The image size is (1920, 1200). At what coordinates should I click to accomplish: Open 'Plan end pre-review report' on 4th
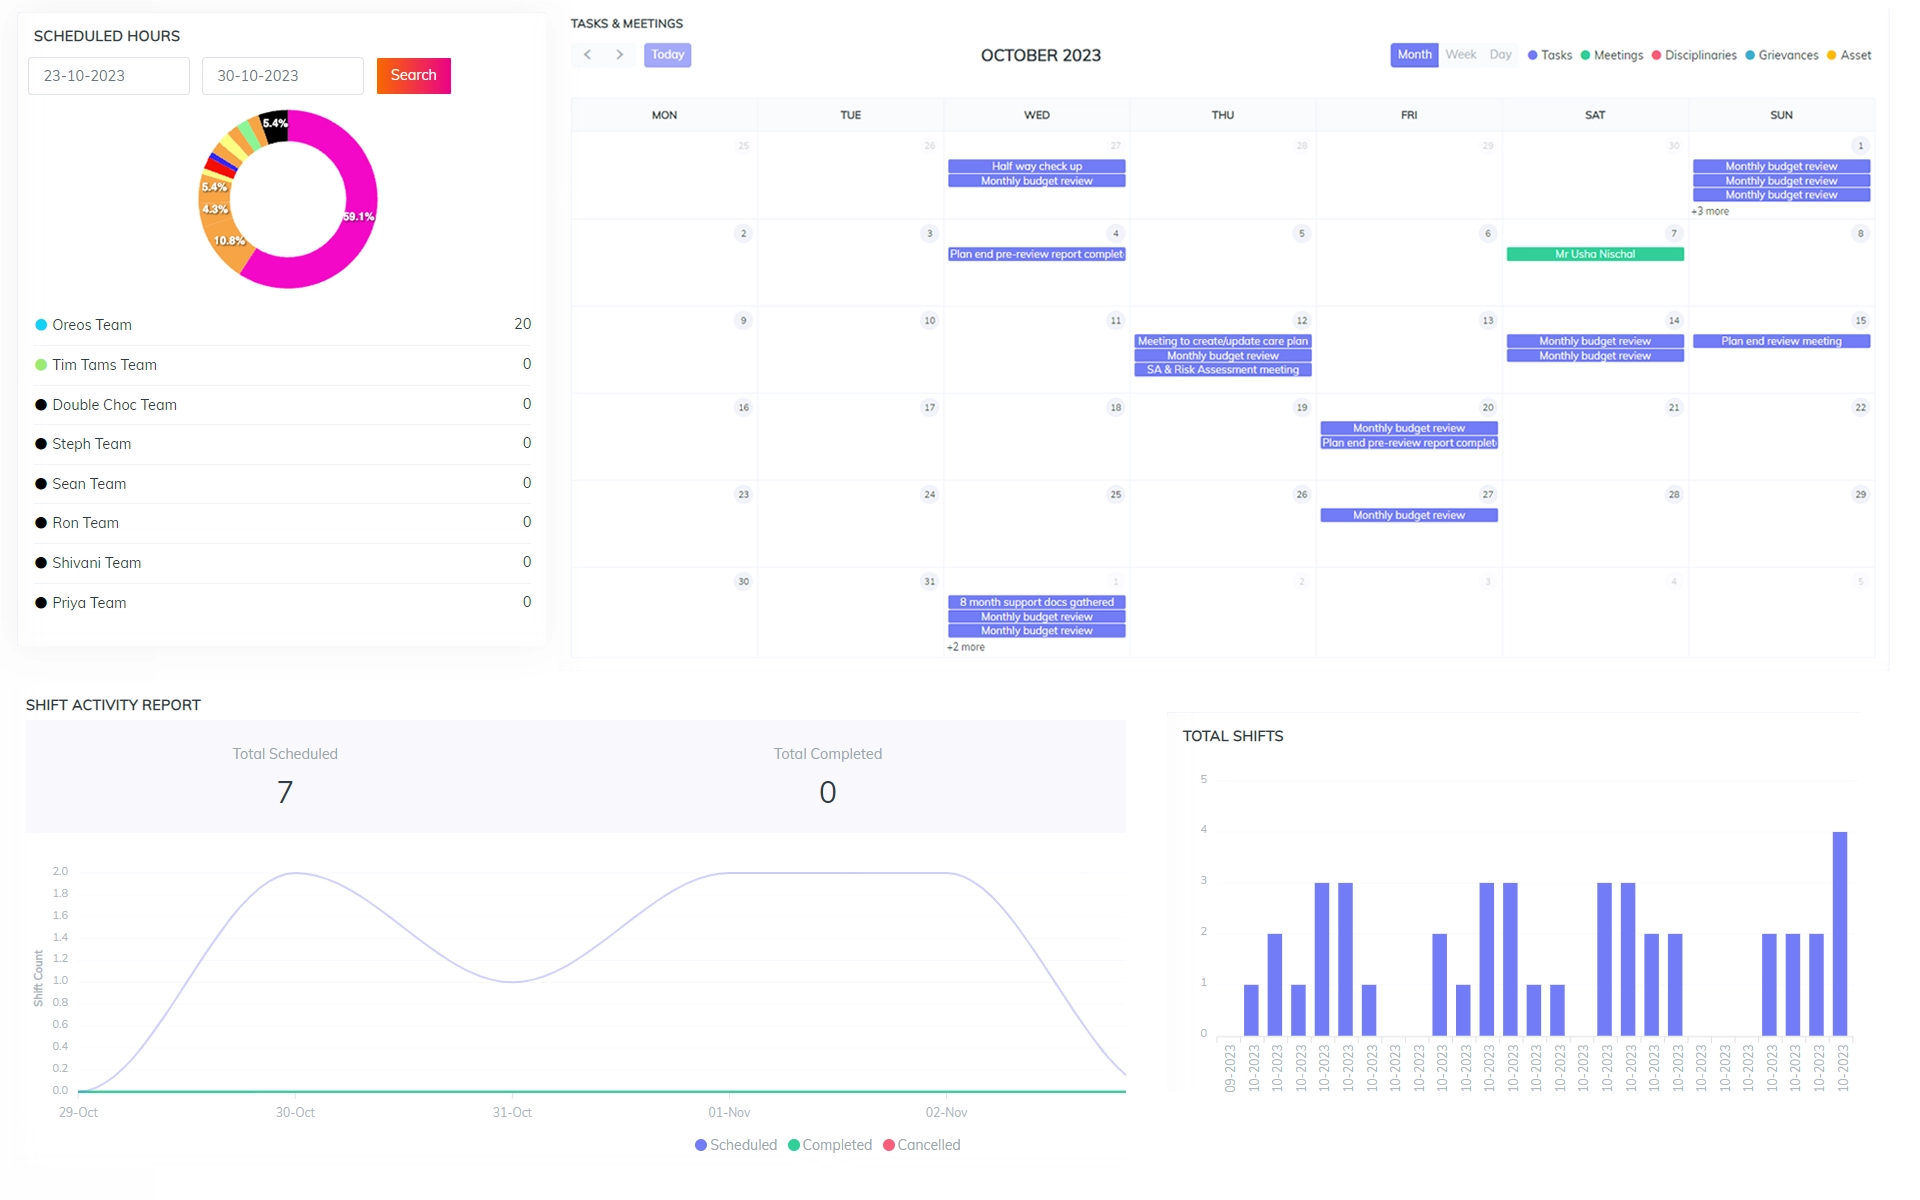point(1037,254)
